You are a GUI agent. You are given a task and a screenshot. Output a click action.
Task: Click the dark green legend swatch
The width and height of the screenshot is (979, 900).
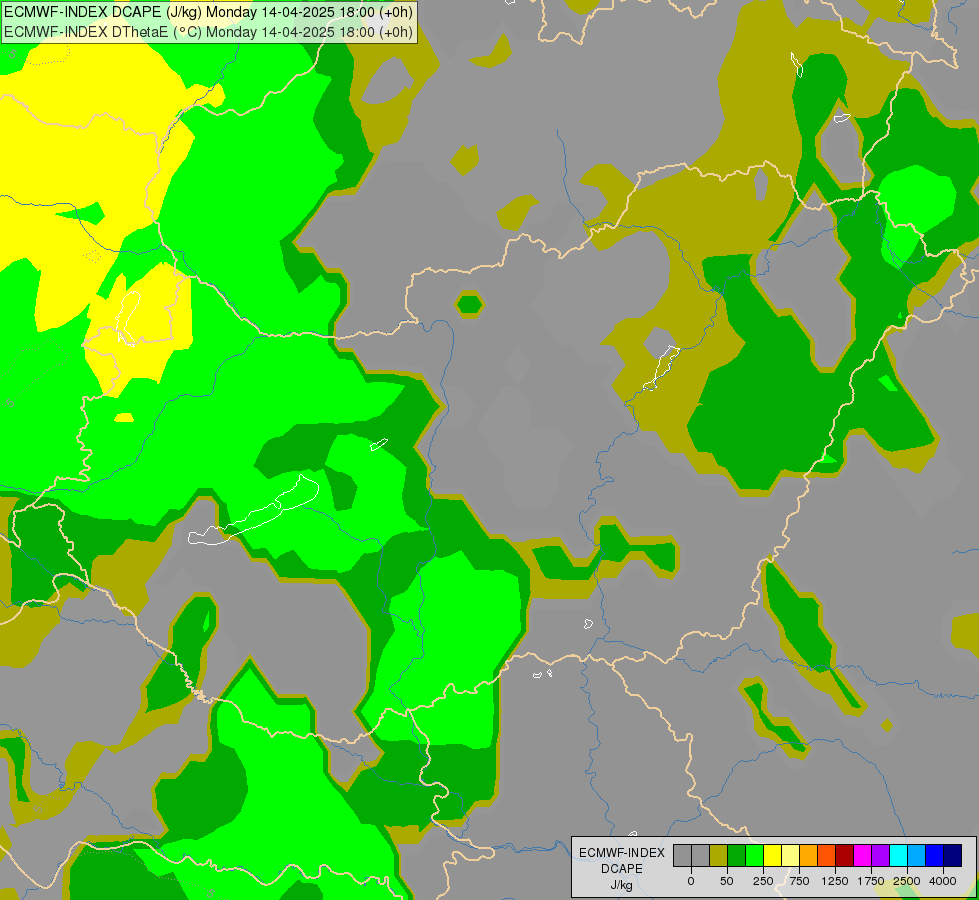click(x=736, y=855)
